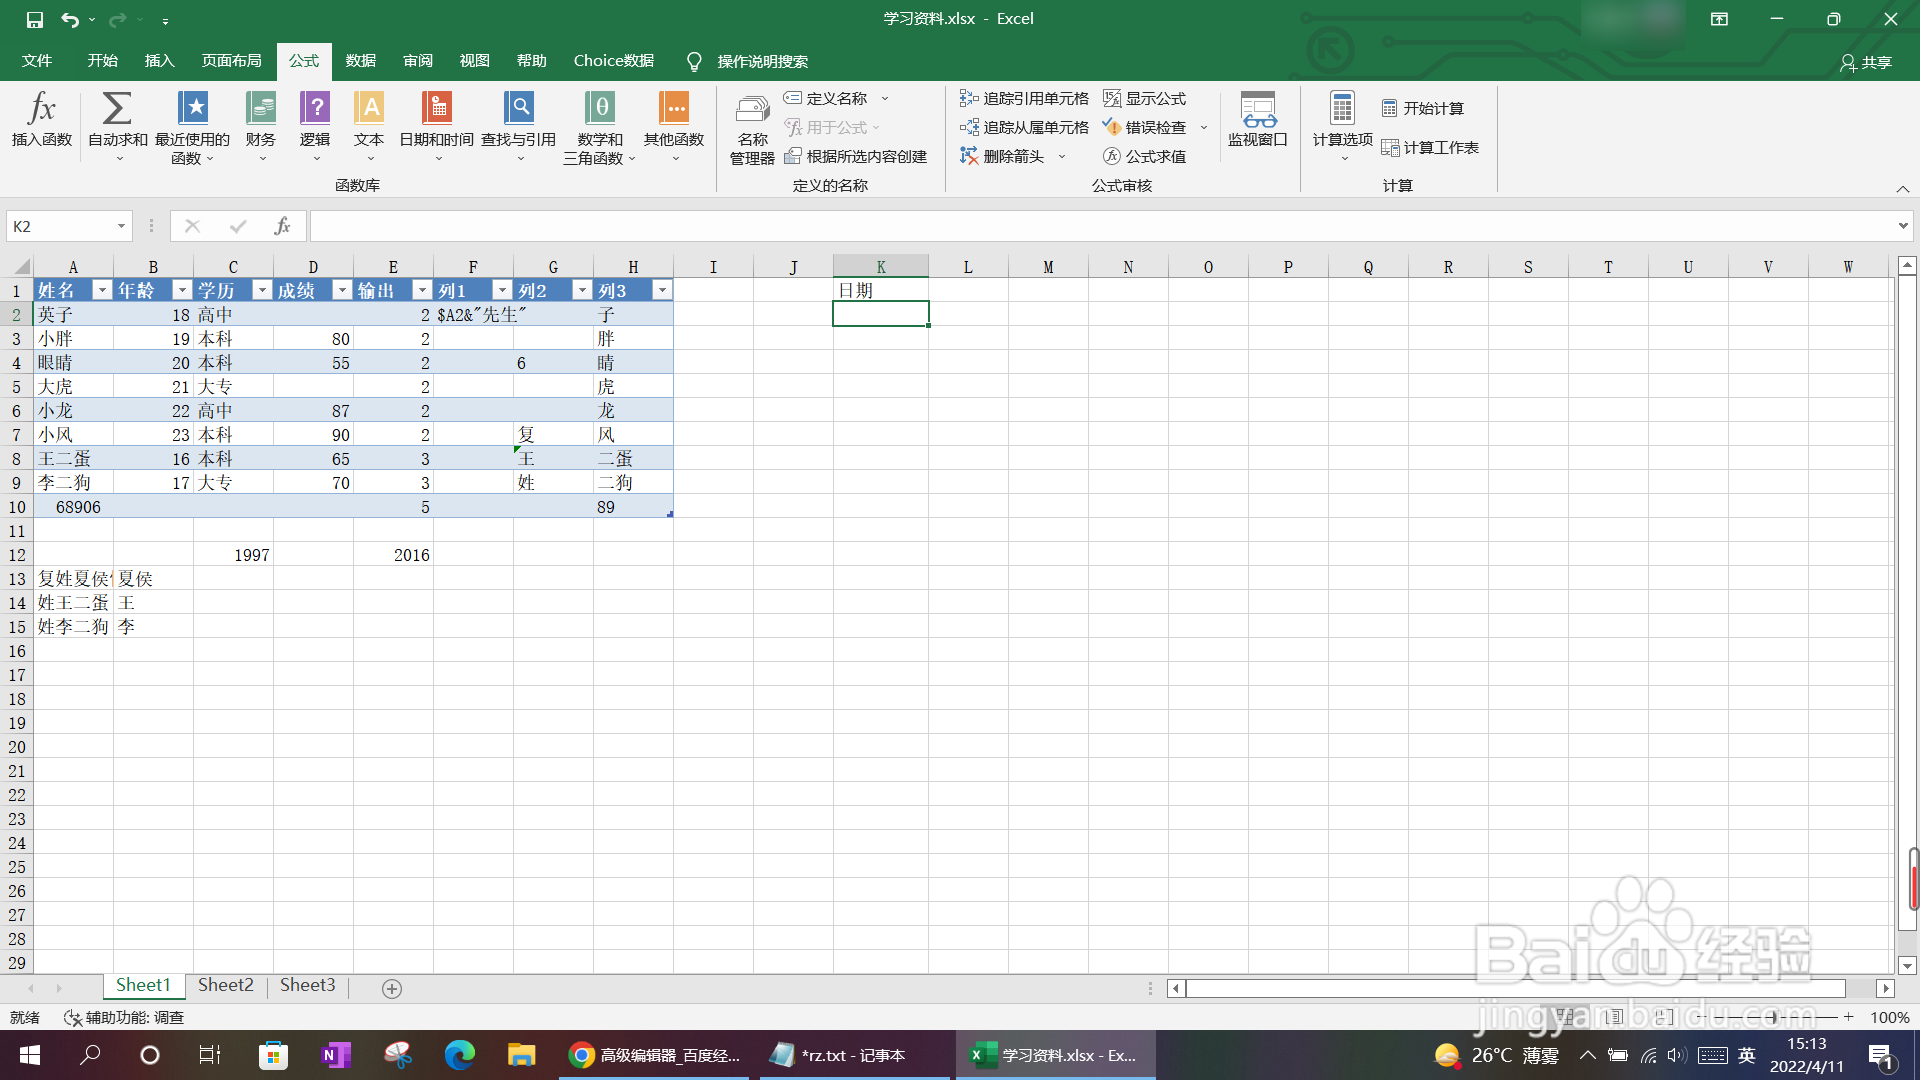Switch to the 开始 ribbon tab
The height and width of the screenshot is (1080, 1920).
(102, 61)
